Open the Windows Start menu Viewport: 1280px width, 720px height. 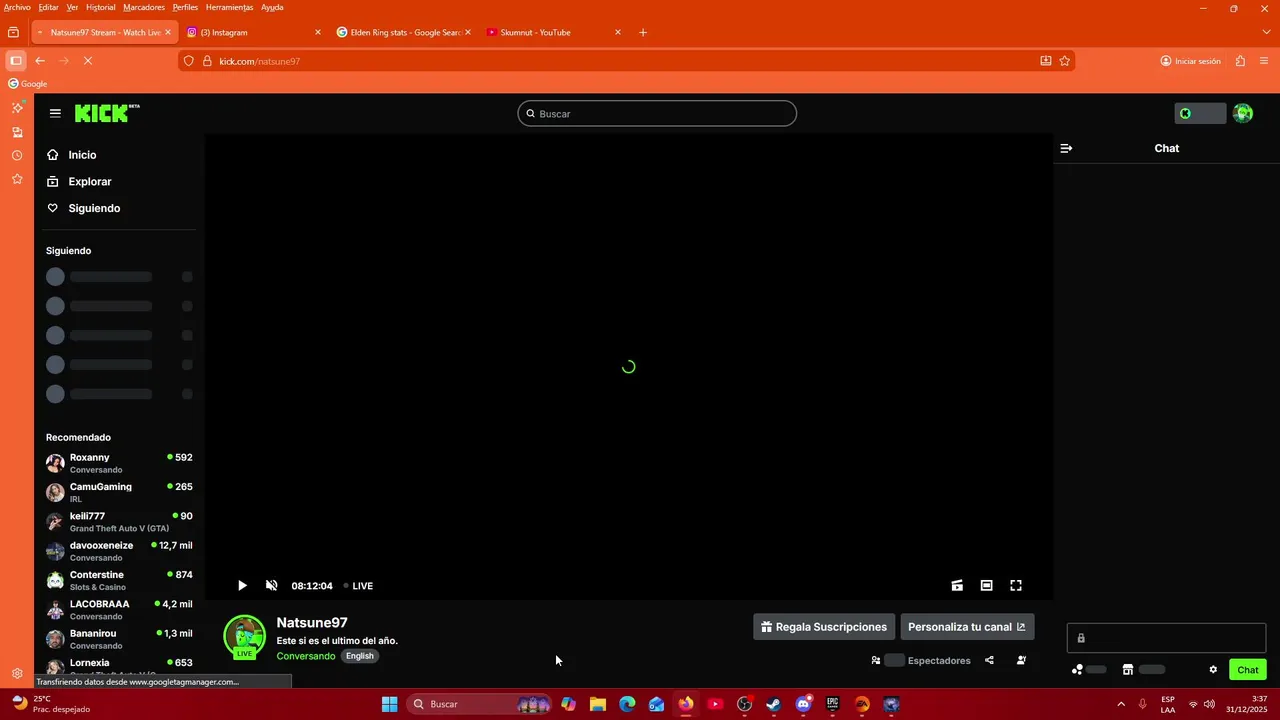click(x=390, y=704)
